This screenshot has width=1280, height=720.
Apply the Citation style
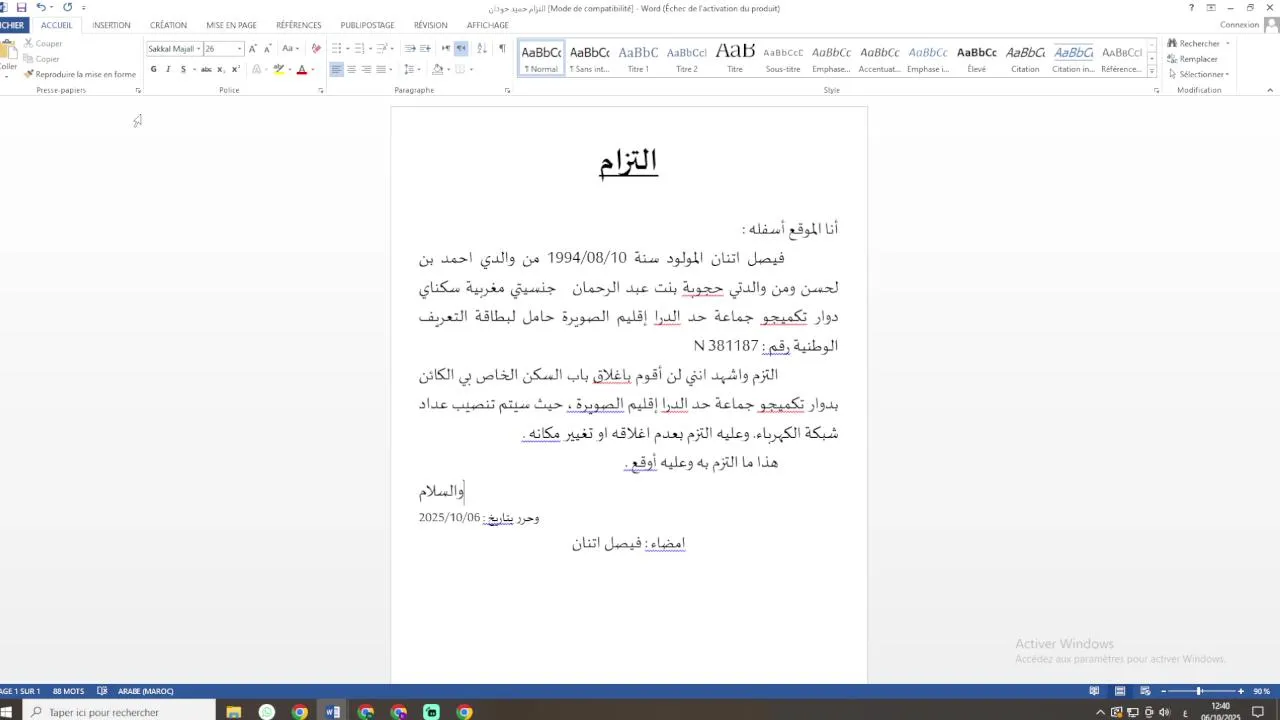(x=1025, y=59)
